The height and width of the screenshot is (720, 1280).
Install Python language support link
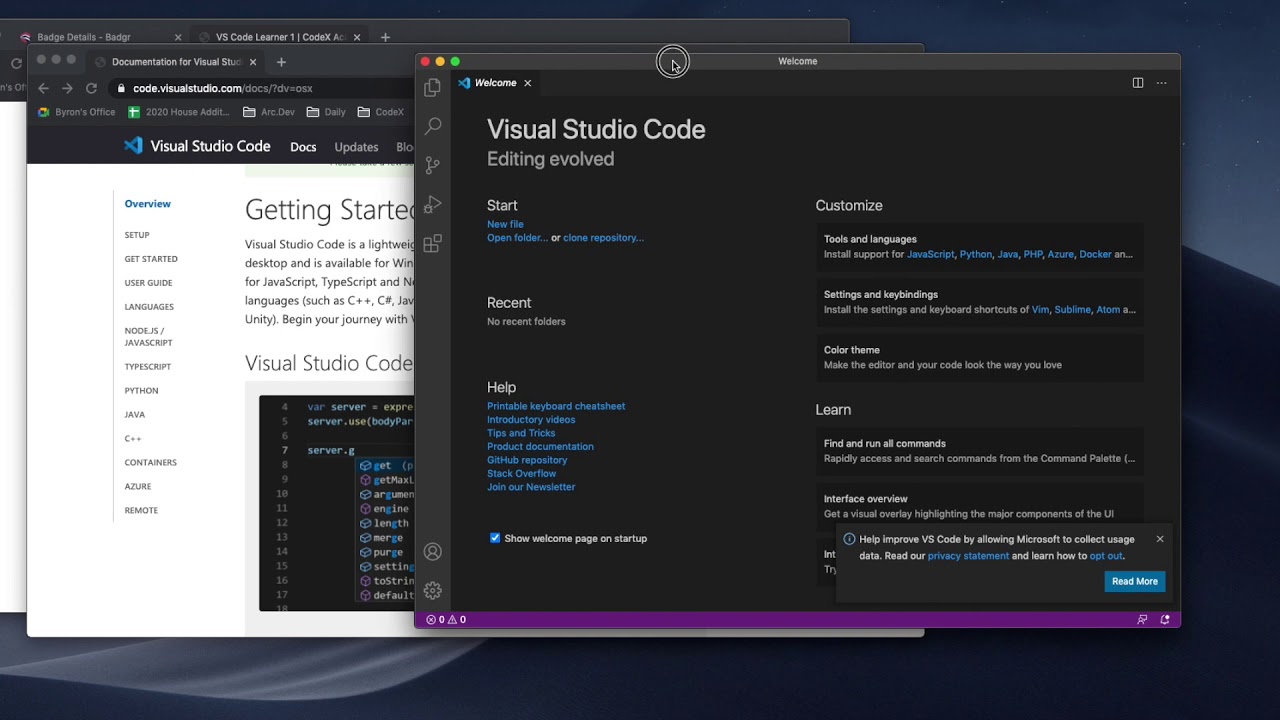975,254
